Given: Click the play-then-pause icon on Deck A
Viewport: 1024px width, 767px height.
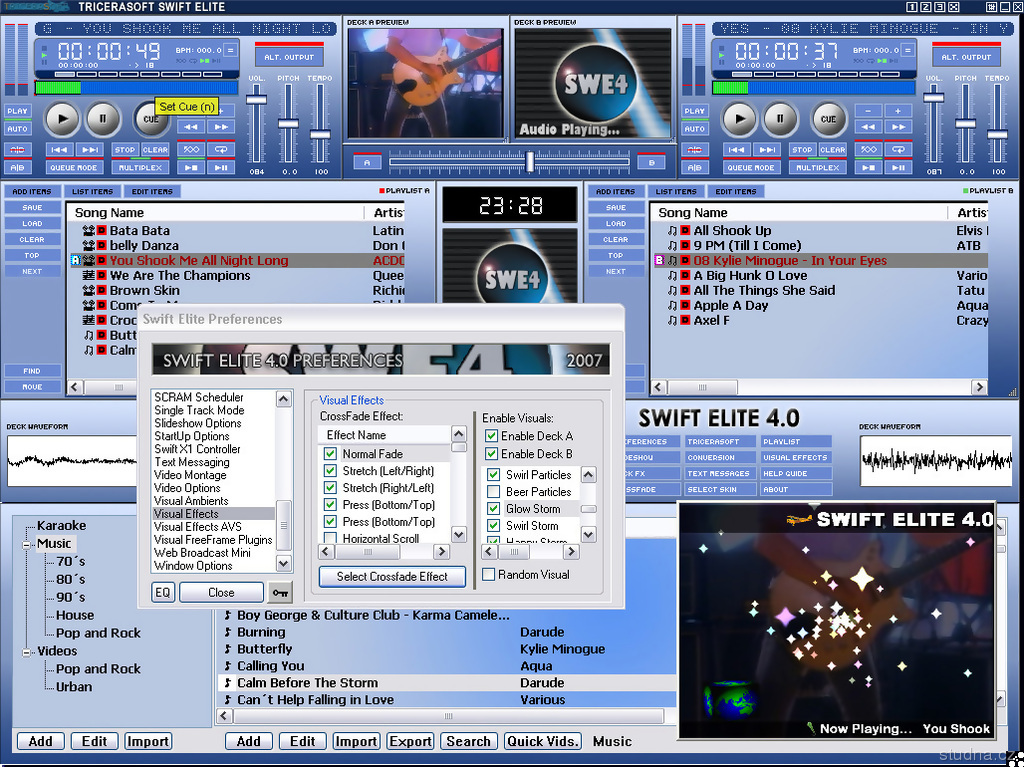Looking at the screenshot, I should [221, 168].
